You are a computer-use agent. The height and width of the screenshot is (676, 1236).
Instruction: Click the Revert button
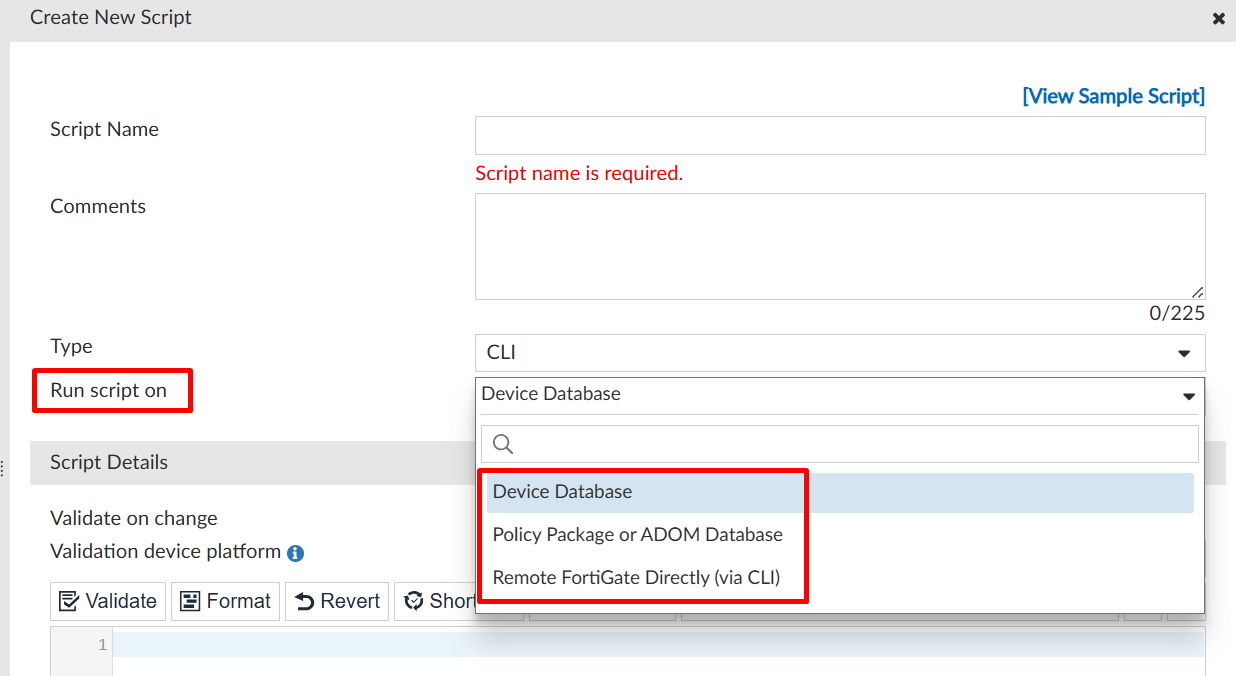click(x=337, y=601)
